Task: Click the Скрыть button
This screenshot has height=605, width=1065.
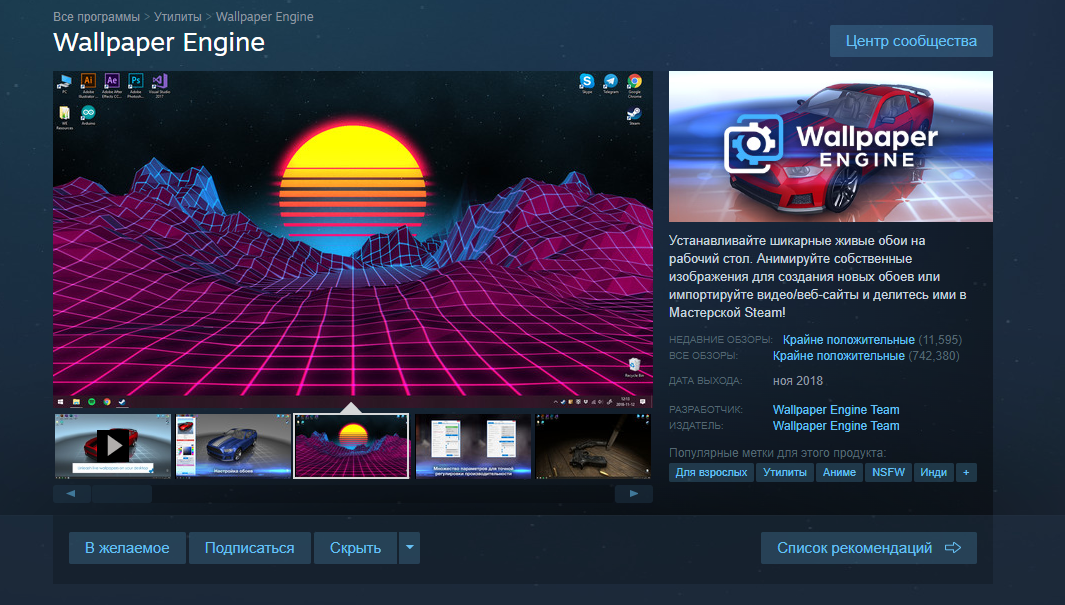Action: point(355,548)
